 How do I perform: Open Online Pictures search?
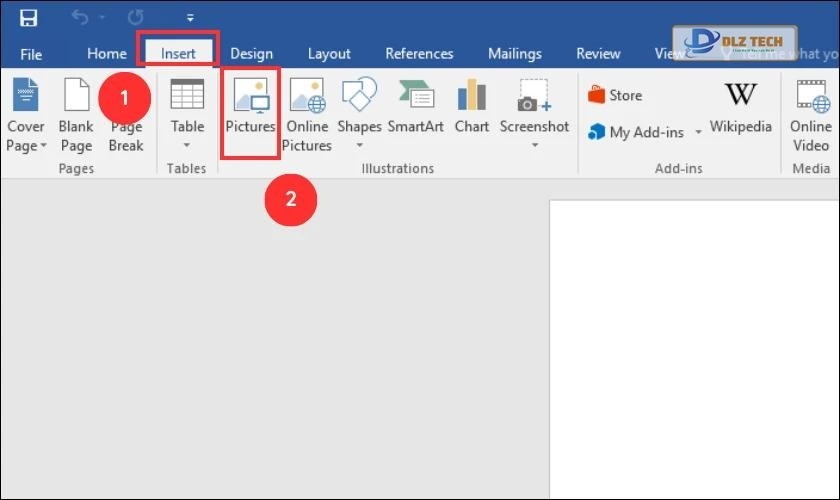307,116
